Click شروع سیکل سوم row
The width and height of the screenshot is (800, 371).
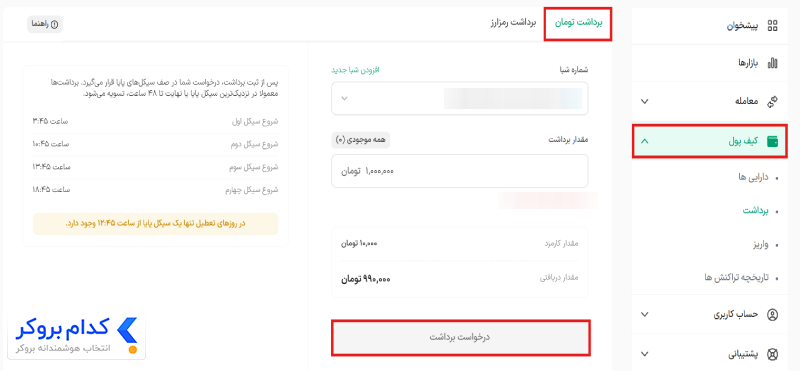tap(155, 167)
